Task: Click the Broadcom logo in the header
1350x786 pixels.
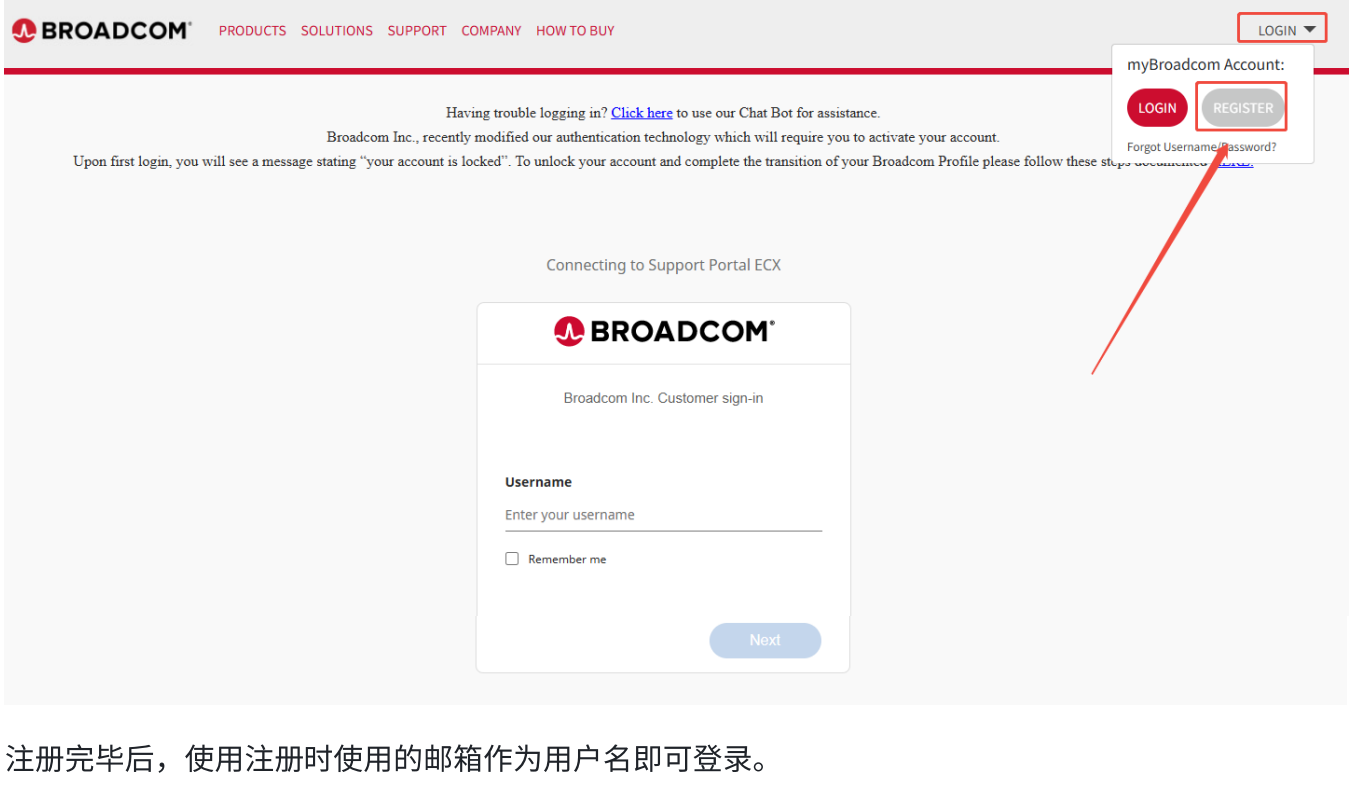Action: [x=101, y=30]
